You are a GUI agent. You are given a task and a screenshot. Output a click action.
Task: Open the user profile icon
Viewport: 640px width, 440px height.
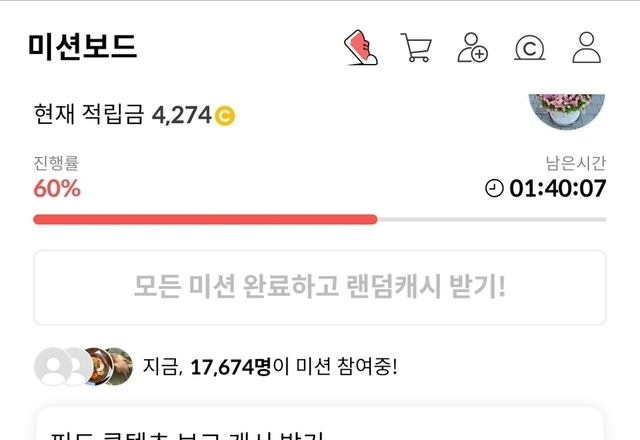[x=587, y=47]
